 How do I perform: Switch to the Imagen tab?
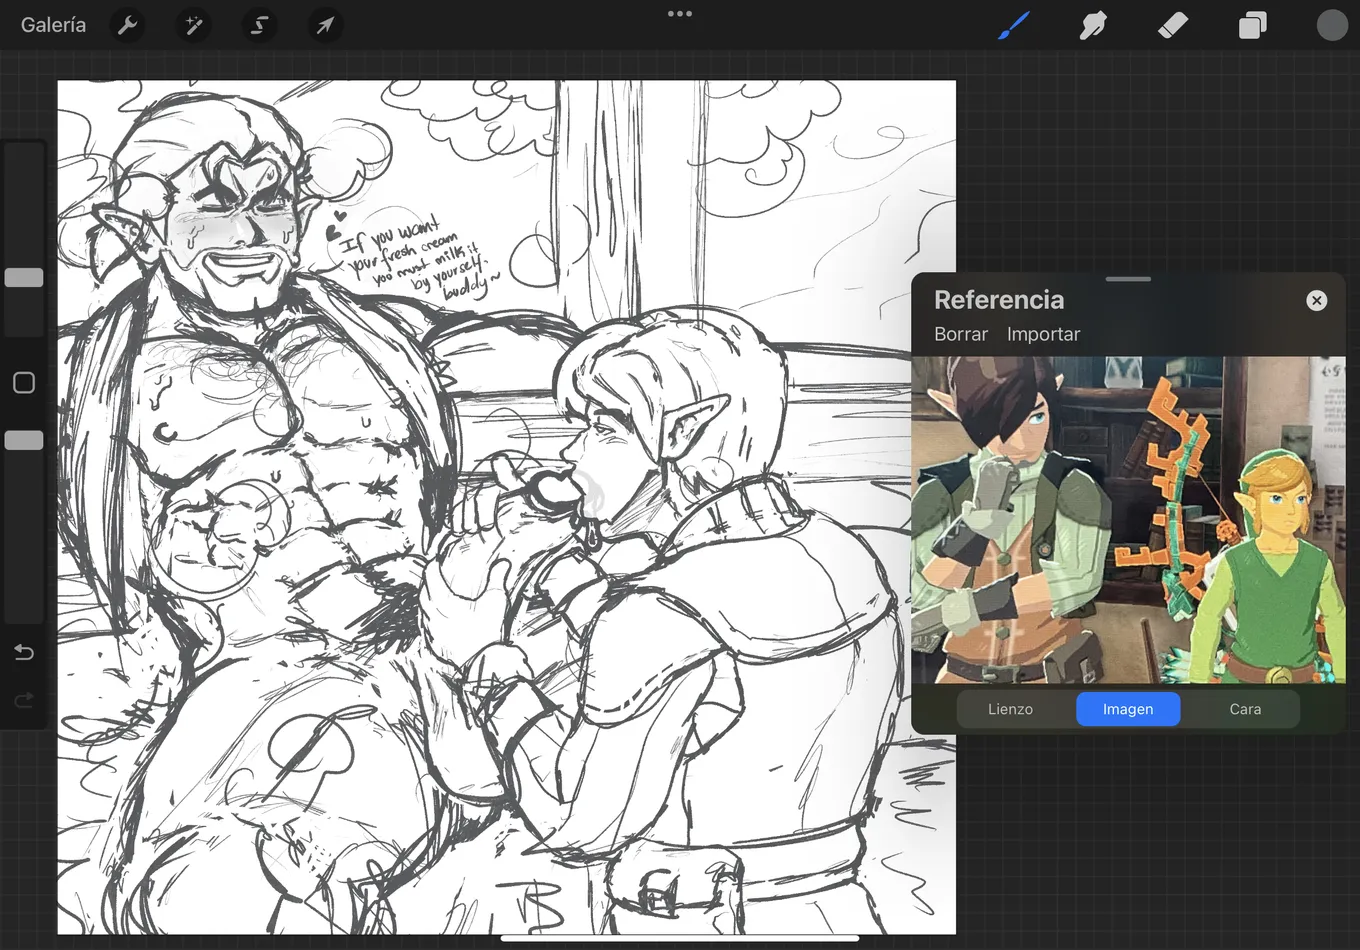point(1128,709)
